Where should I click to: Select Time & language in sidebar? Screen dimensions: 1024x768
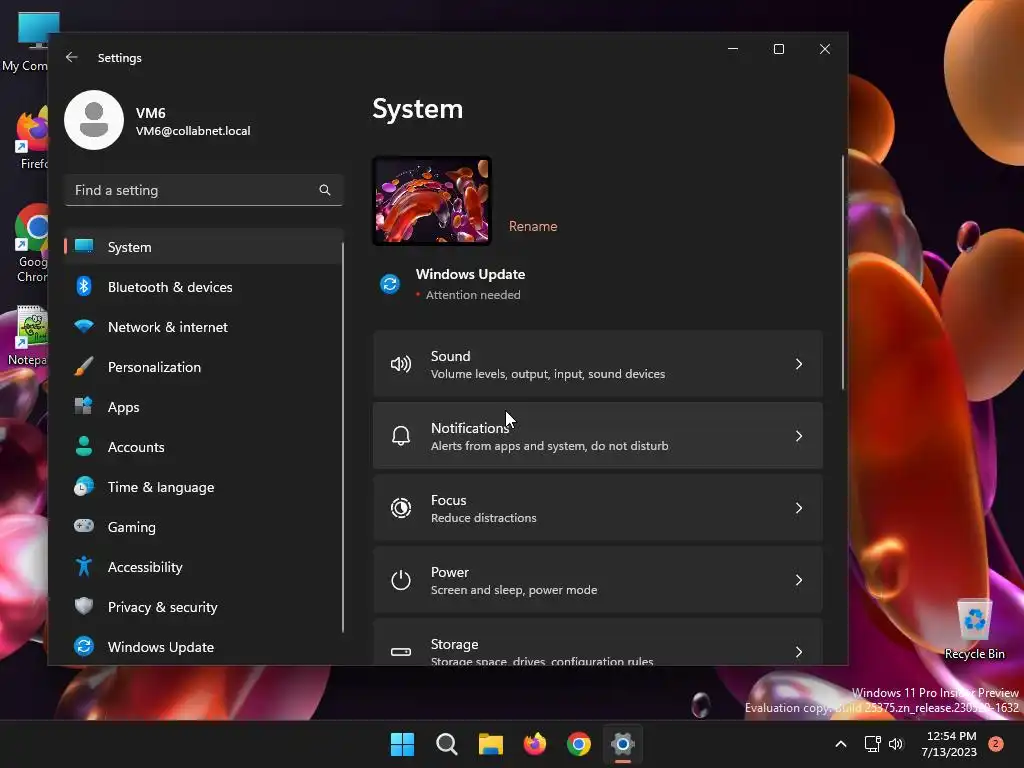pyautogui.click(x=204, y=487)
